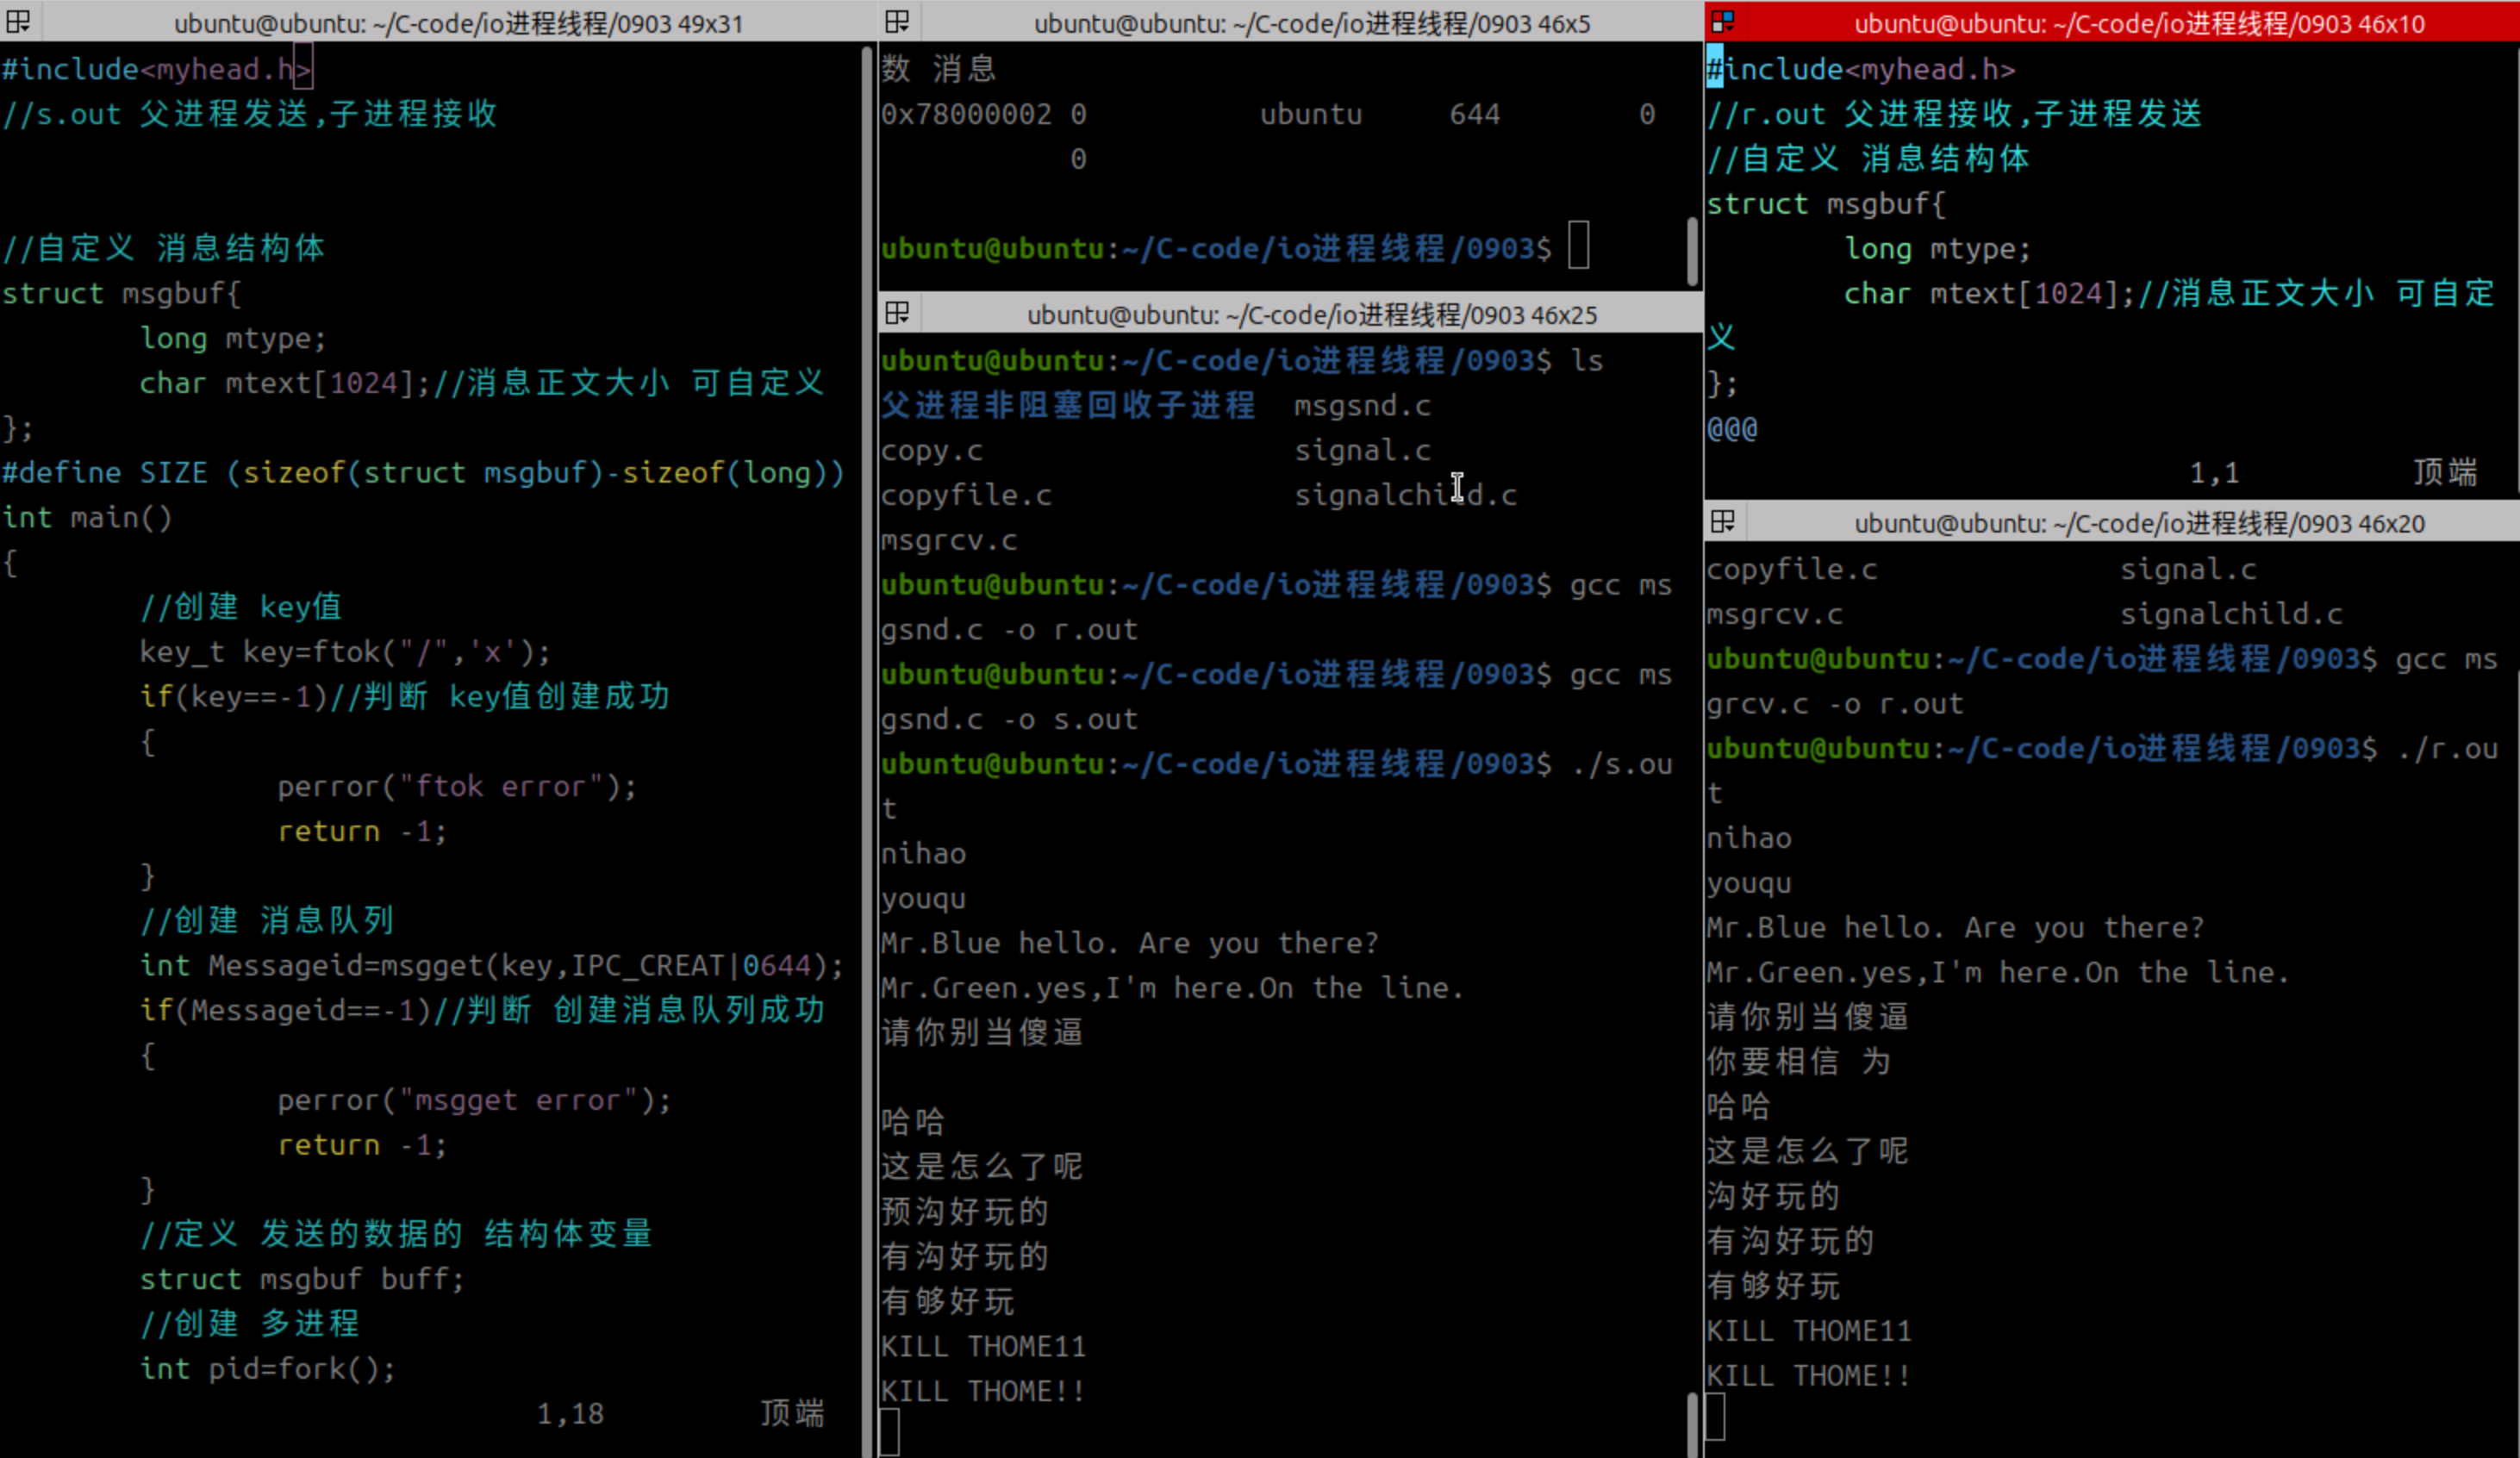Click 'long mtype;' in the left editor

click(x=233, y=338)
